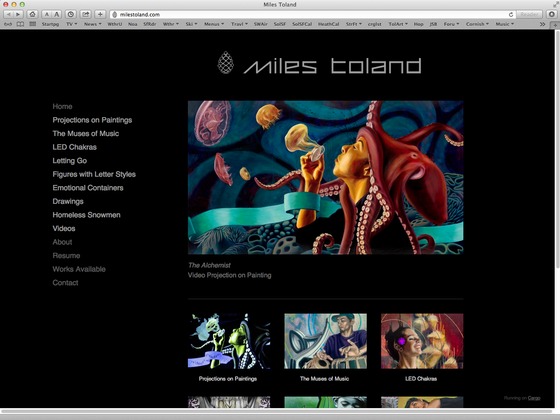Open the Resume page
Screen dimensions: 560x420
point(66,256)
